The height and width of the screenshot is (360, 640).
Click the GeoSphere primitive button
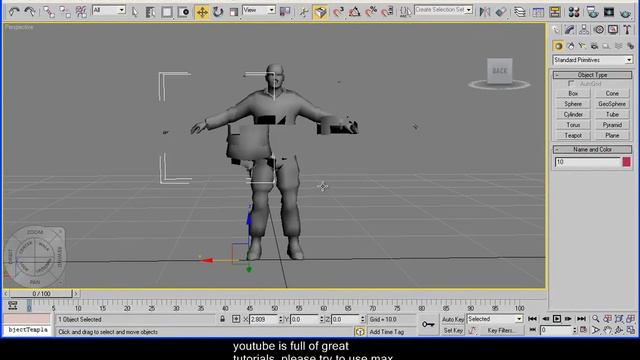[x=612, y=104]
